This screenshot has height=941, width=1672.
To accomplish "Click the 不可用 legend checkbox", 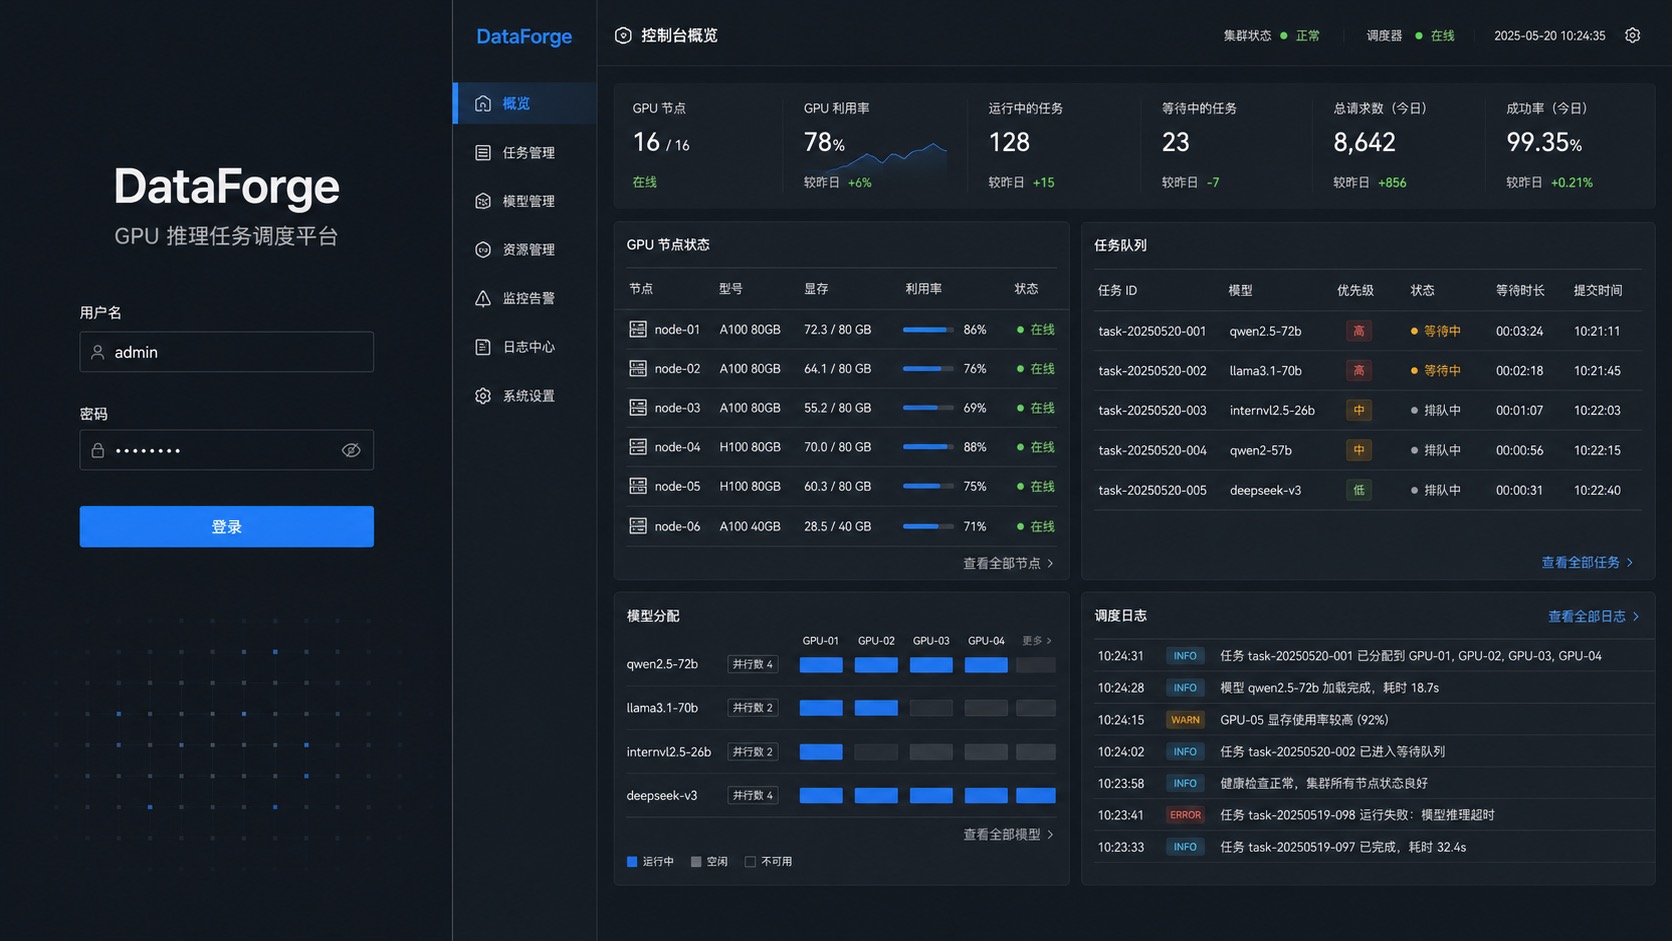I will tap(750, 861).
